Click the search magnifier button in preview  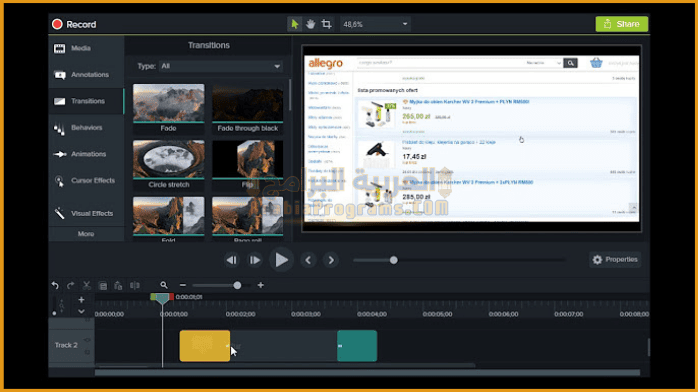click(570, 63)
